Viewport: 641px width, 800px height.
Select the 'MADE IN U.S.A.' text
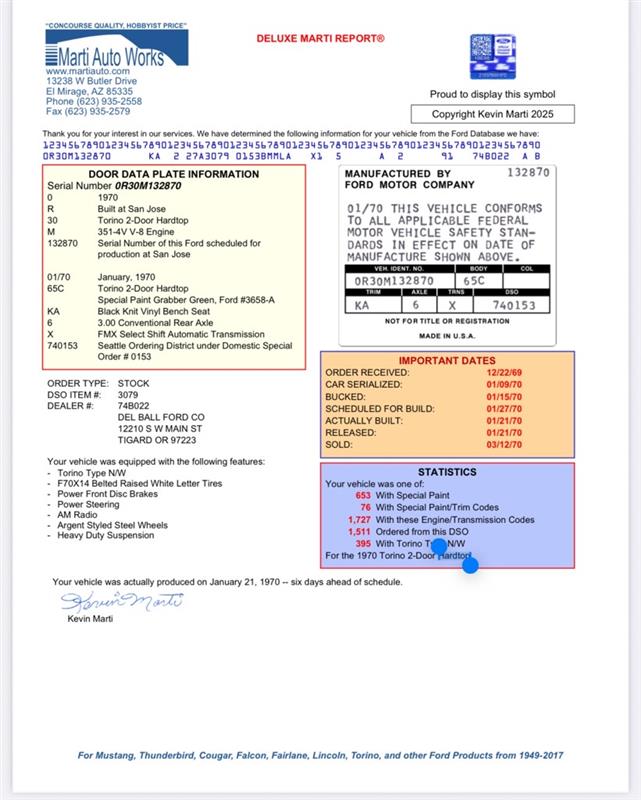[447, 336]
